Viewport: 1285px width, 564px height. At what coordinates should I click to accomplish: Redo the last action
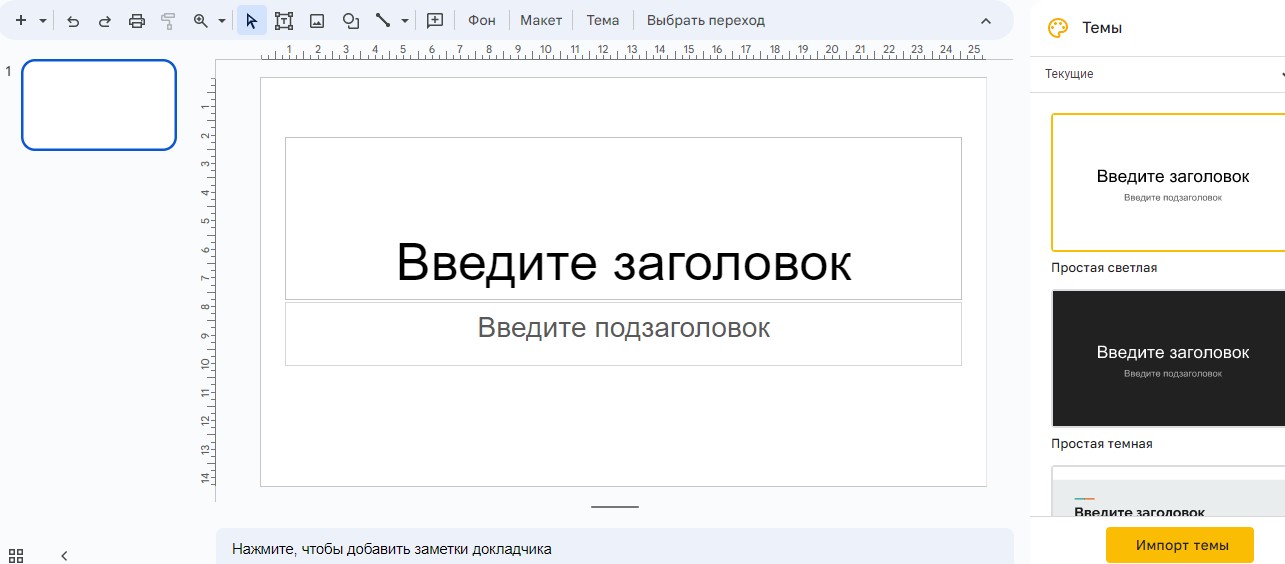pyautogui.click(x=104, y=20)
